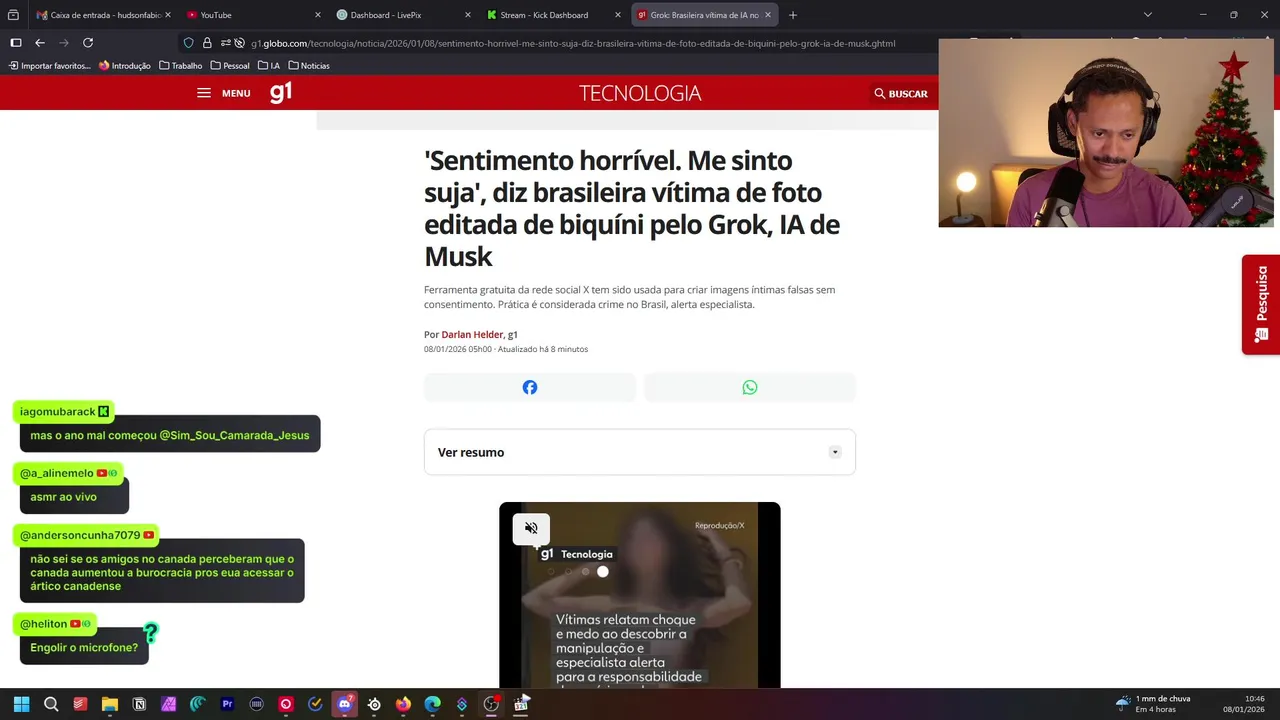The image size is (1280, 720).
Task: Go back to previous page
Action: (x=40, y=43)
